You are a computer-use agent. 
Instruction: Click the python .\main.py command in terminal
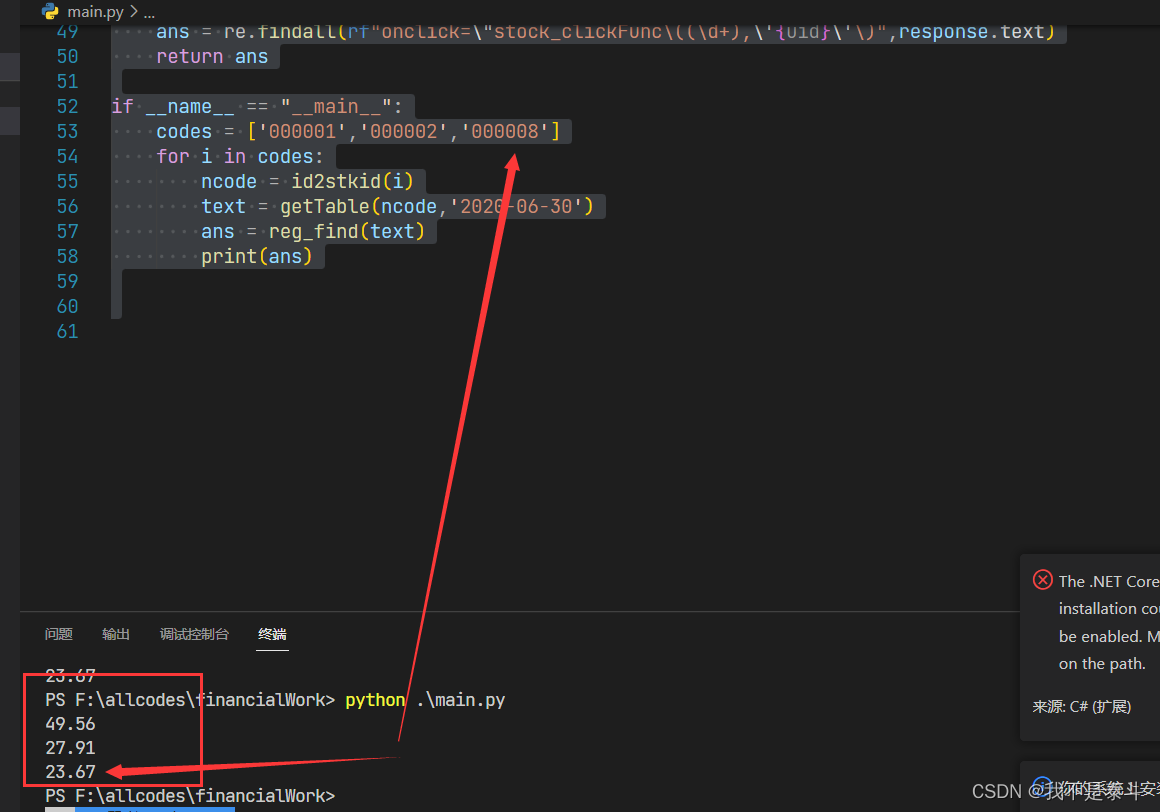point(425,700)
